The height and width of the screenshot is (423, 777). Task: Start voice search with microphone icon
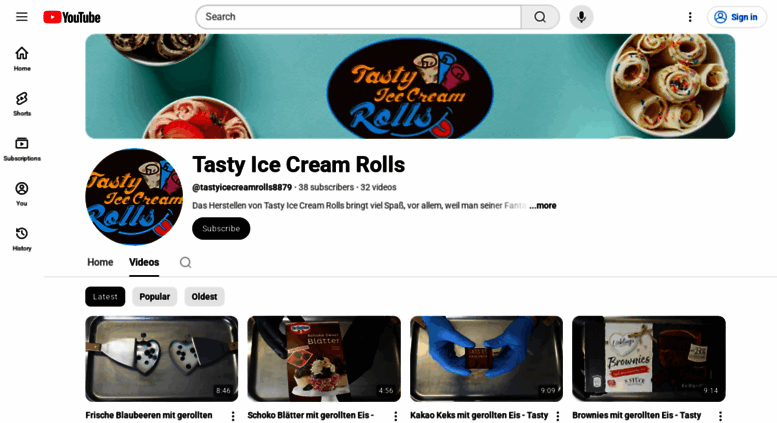click(x=581, y=17)
